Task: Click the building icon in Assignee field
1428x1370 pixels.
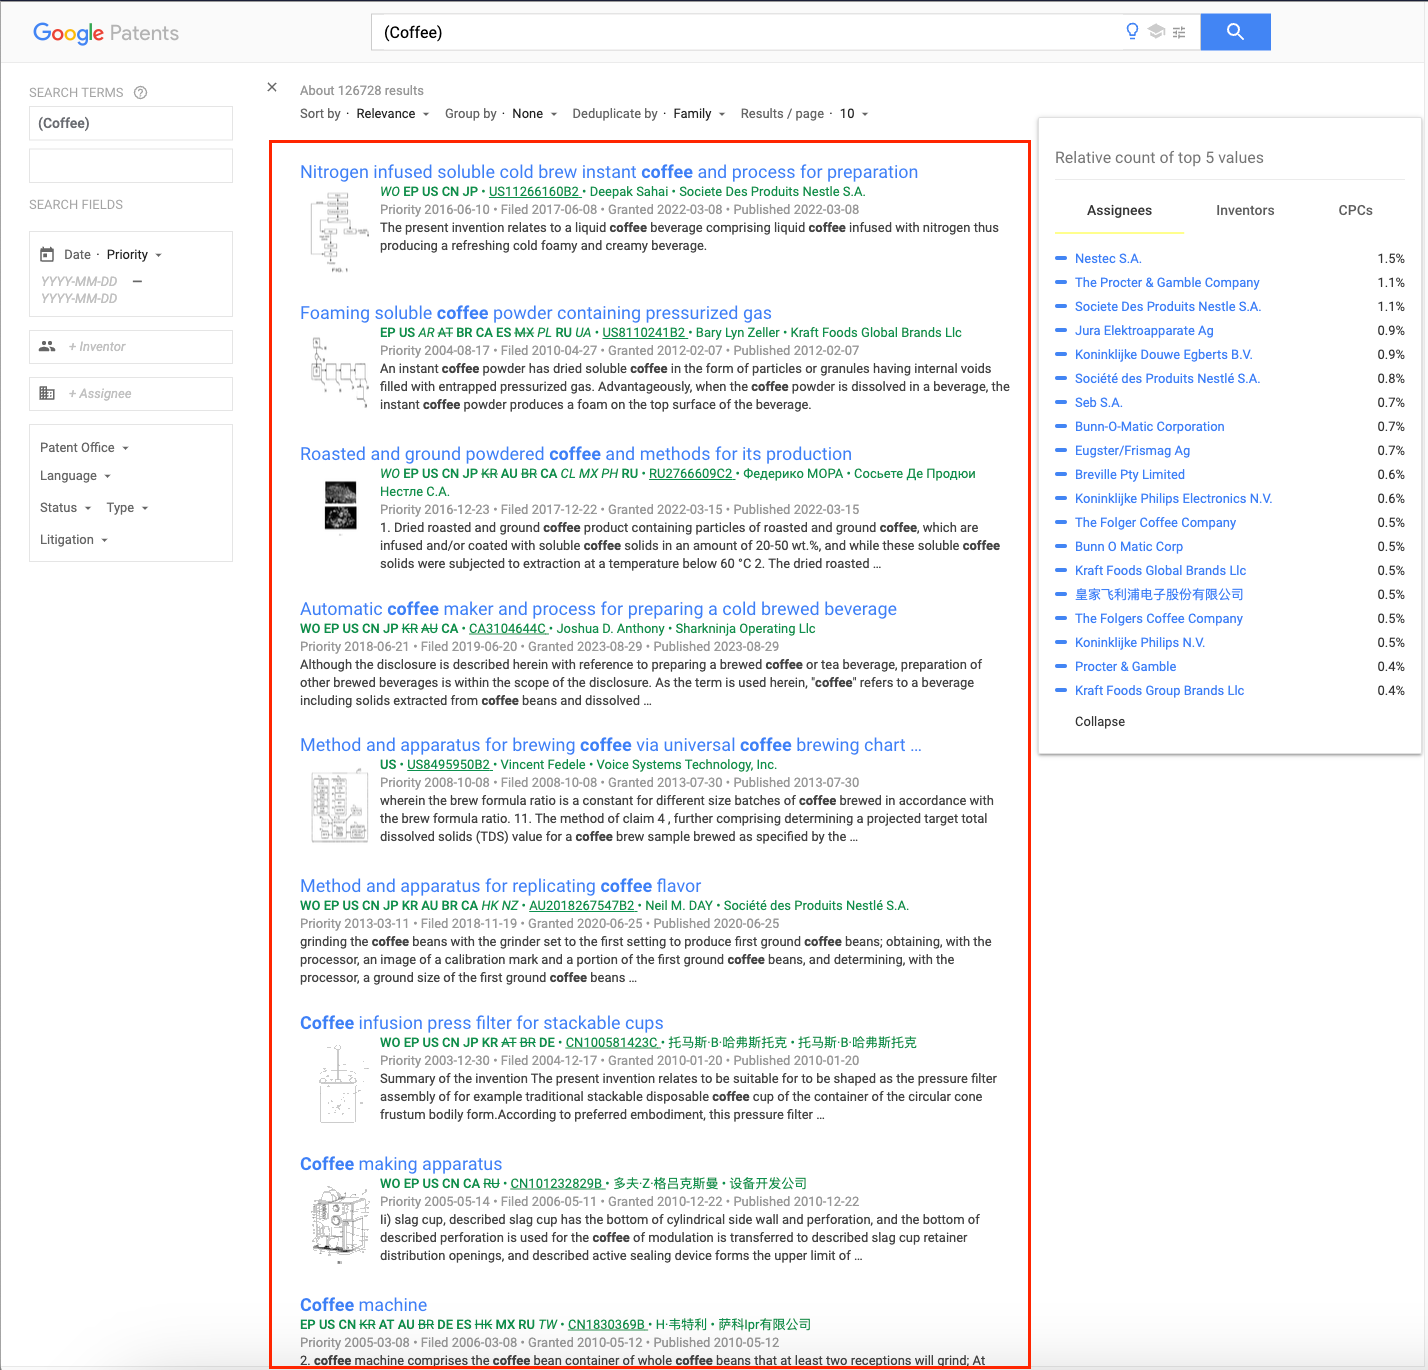Action: coord(47,393)
